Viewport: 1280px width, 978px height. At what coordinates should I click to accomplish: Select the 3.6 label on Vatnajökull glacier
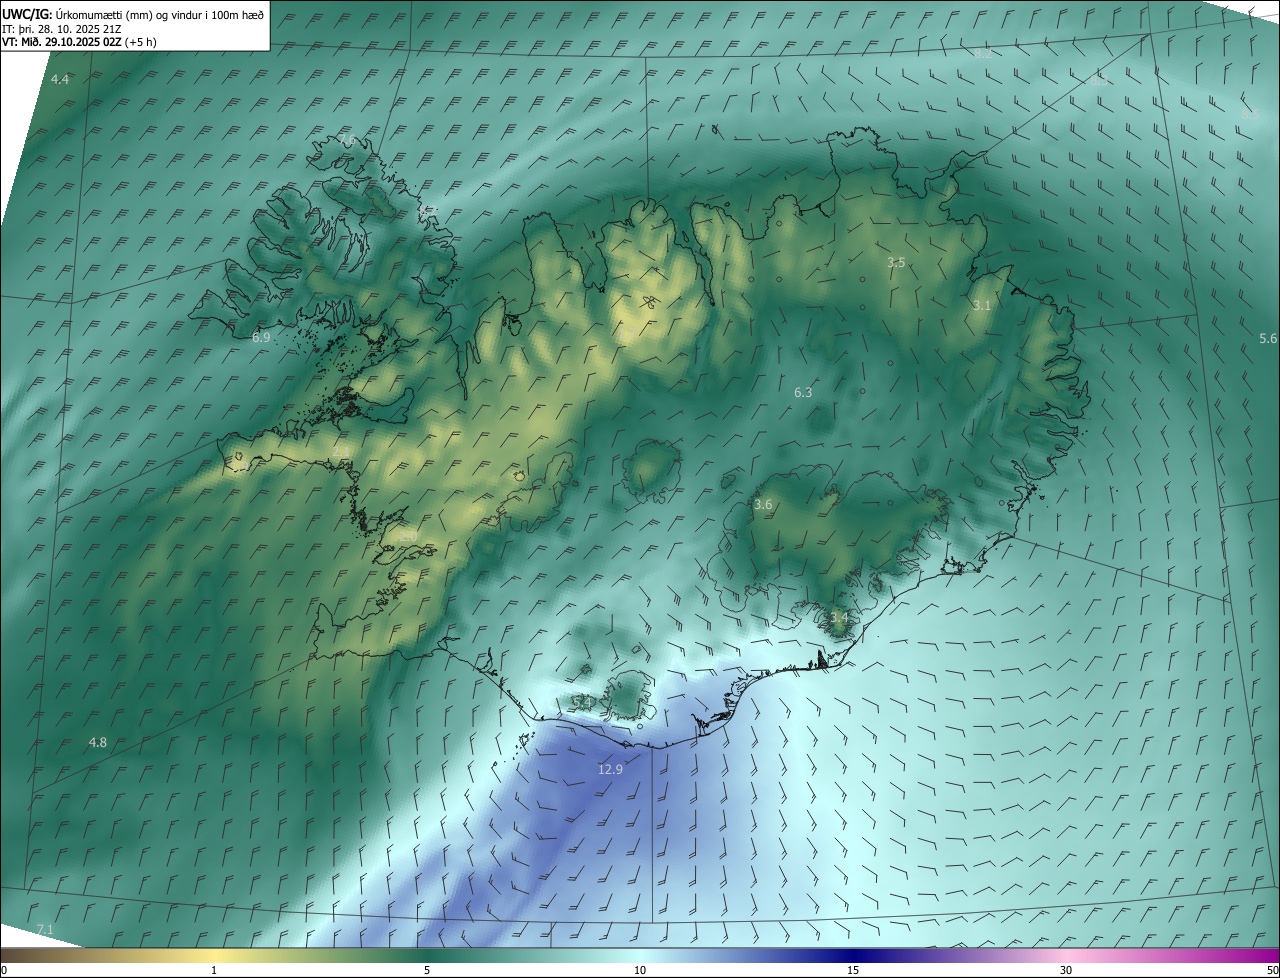click(763, 505)
